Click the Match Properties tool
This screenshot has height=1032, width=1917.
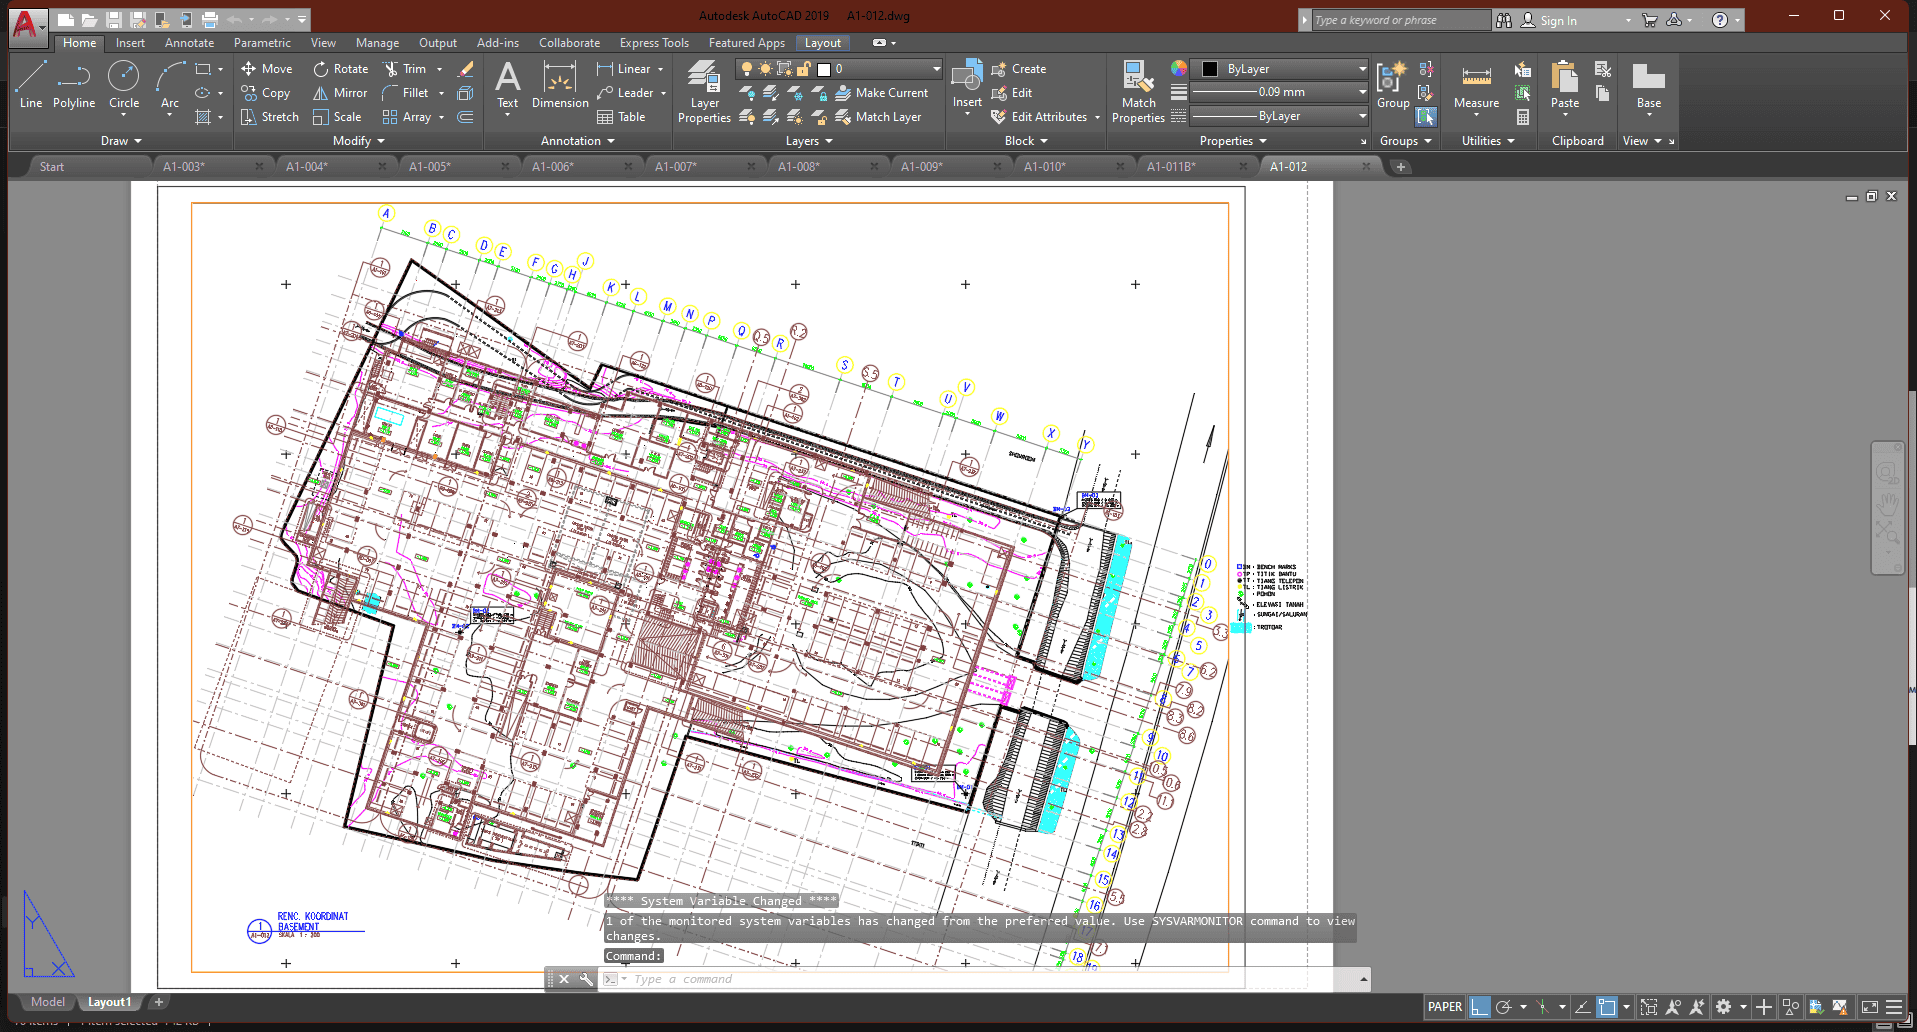click(1138, 92)
